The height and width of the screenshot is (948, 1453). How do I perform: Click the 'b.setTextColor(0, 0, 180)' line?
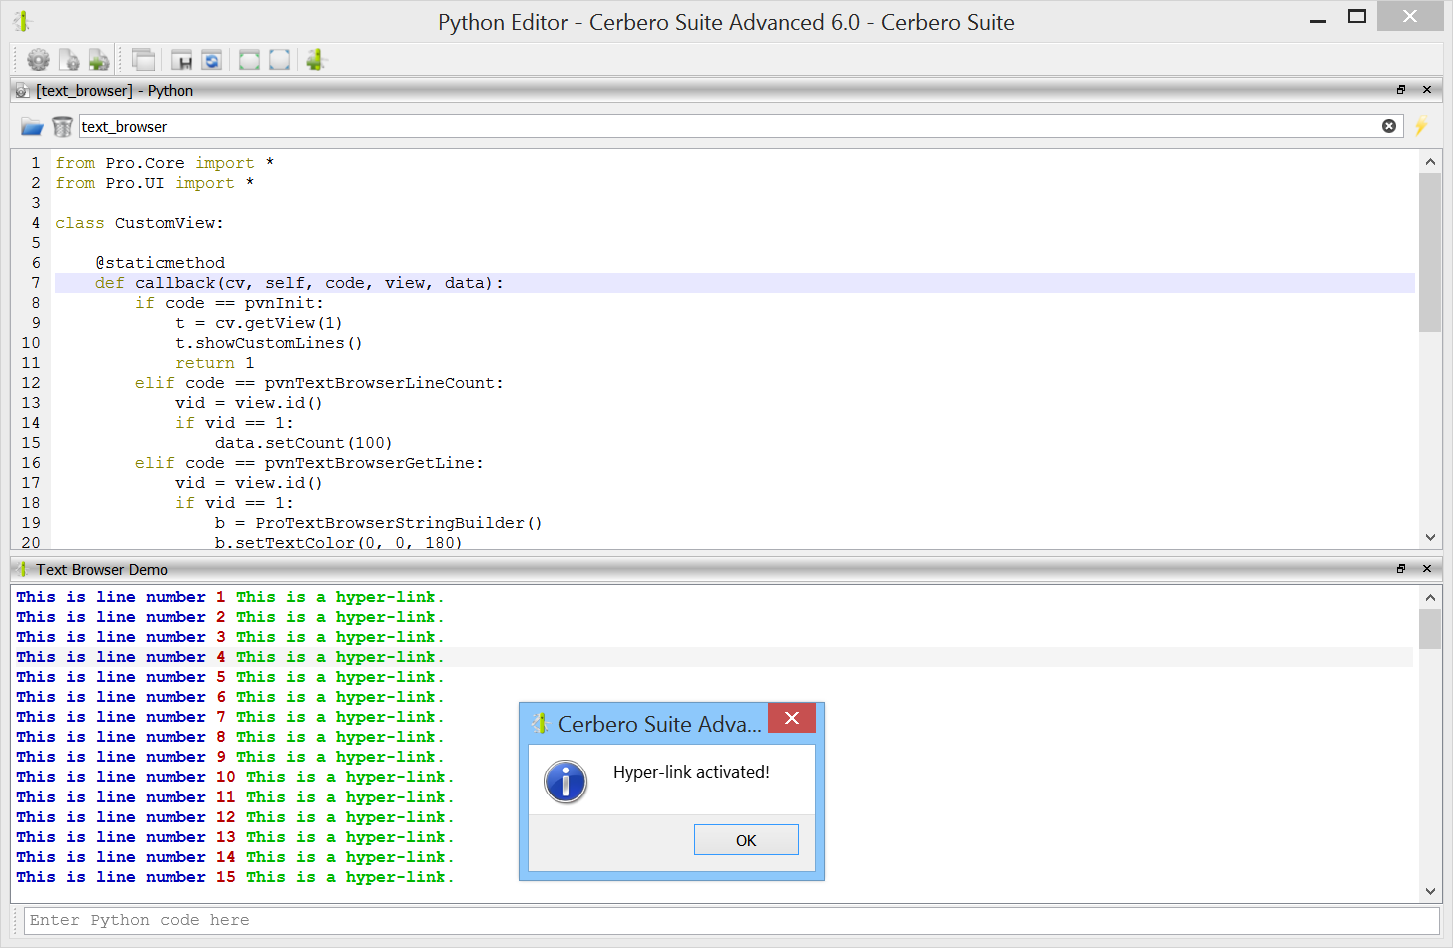pyautogui.click(x=339, y=542)
